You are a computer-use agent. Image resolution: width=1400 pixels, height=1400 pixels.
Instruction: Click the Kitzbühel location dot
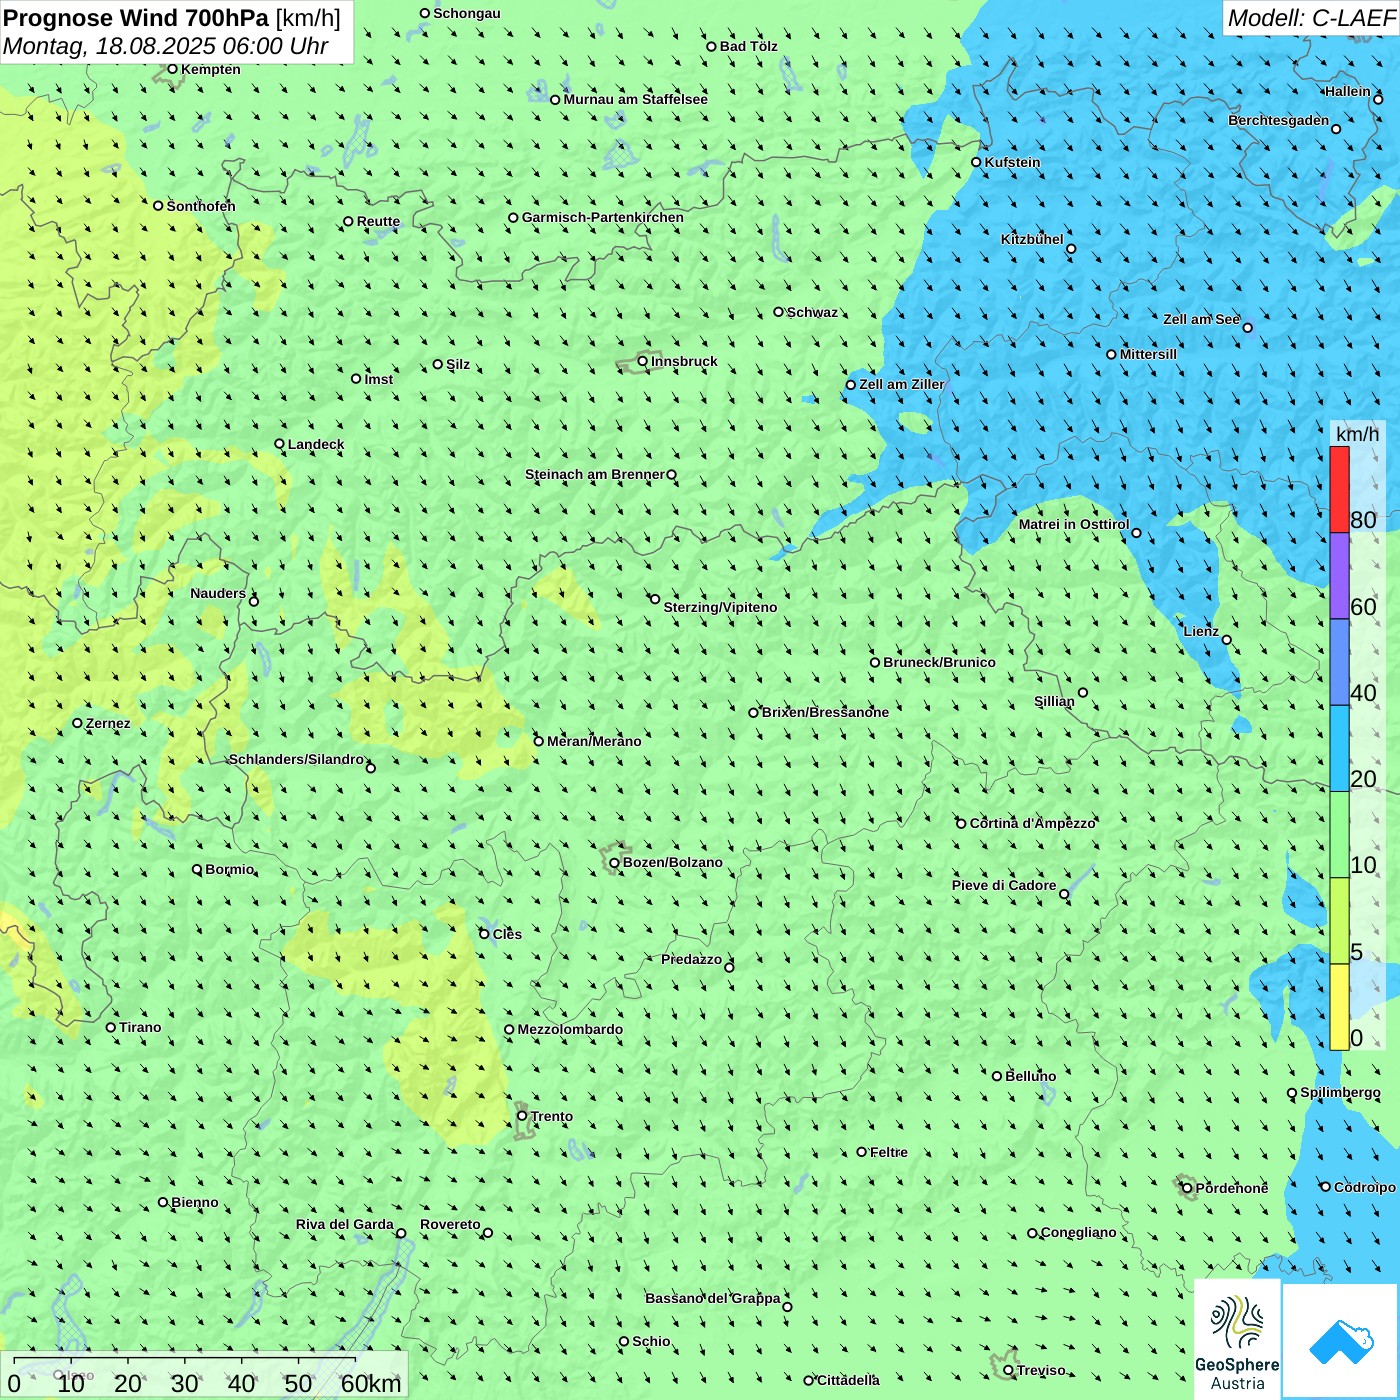[x=1071, y=249]
